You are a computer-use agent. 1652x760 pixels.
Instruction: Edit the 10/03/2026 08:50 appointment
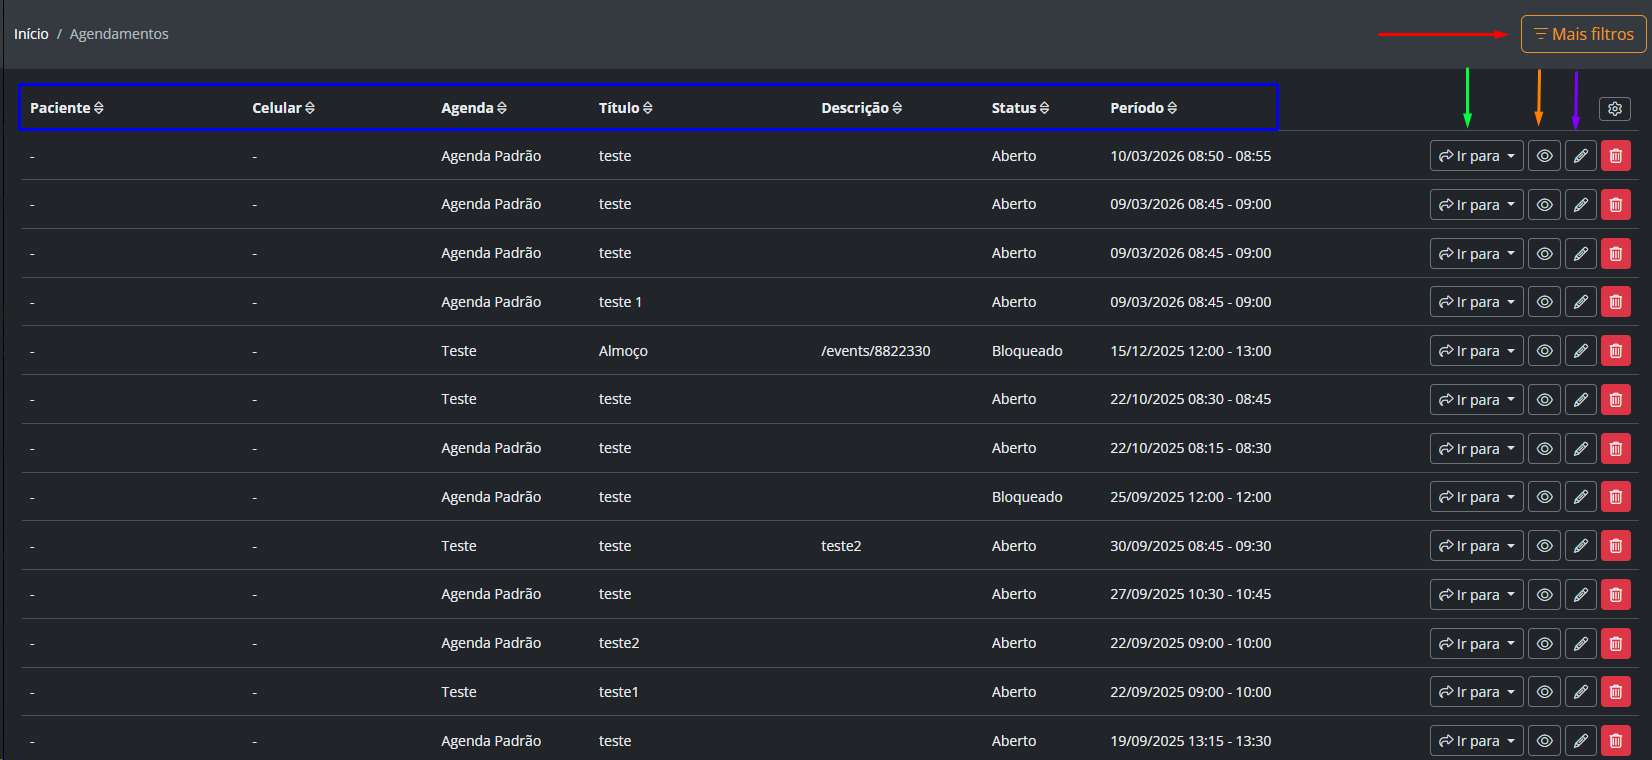pyautogui.click(x=1580, y=156)
